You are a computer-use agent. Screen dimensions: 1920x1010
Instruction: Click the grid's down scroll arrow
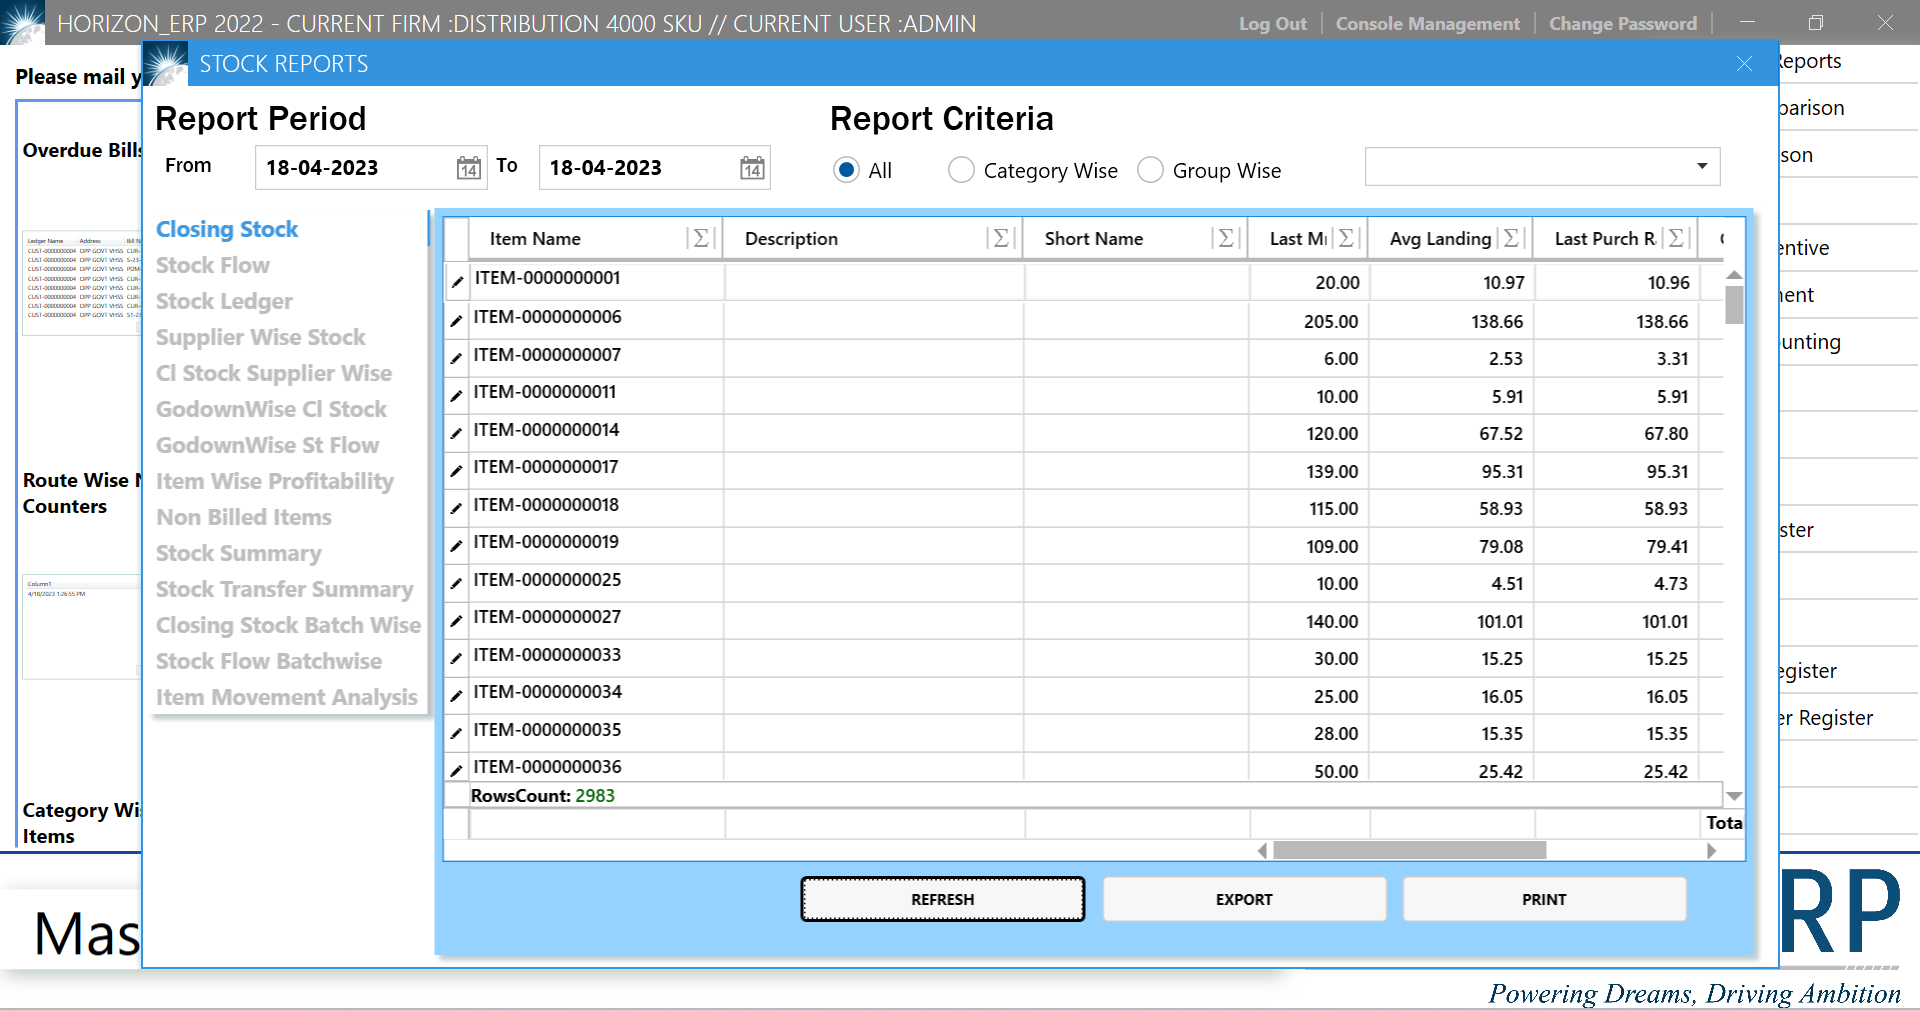[x=1735, y=795]
